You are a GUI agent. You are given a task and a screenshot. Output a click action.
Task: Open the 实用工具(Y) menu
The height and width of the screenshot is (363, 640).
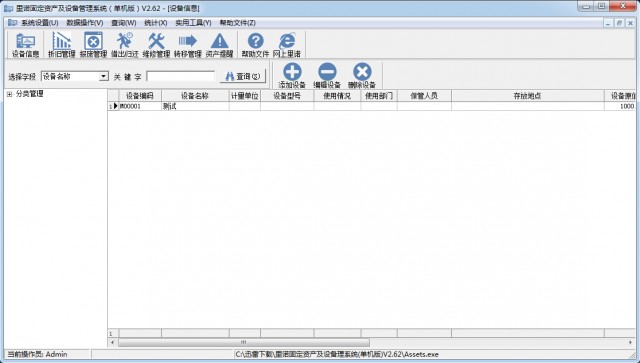(x=193, y=23)
